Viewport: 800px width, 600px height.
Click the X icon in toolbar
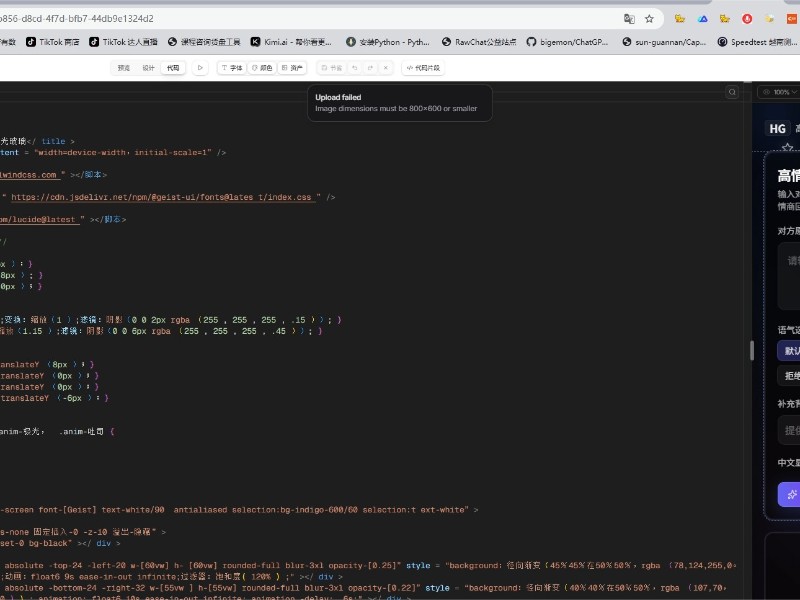386,68
